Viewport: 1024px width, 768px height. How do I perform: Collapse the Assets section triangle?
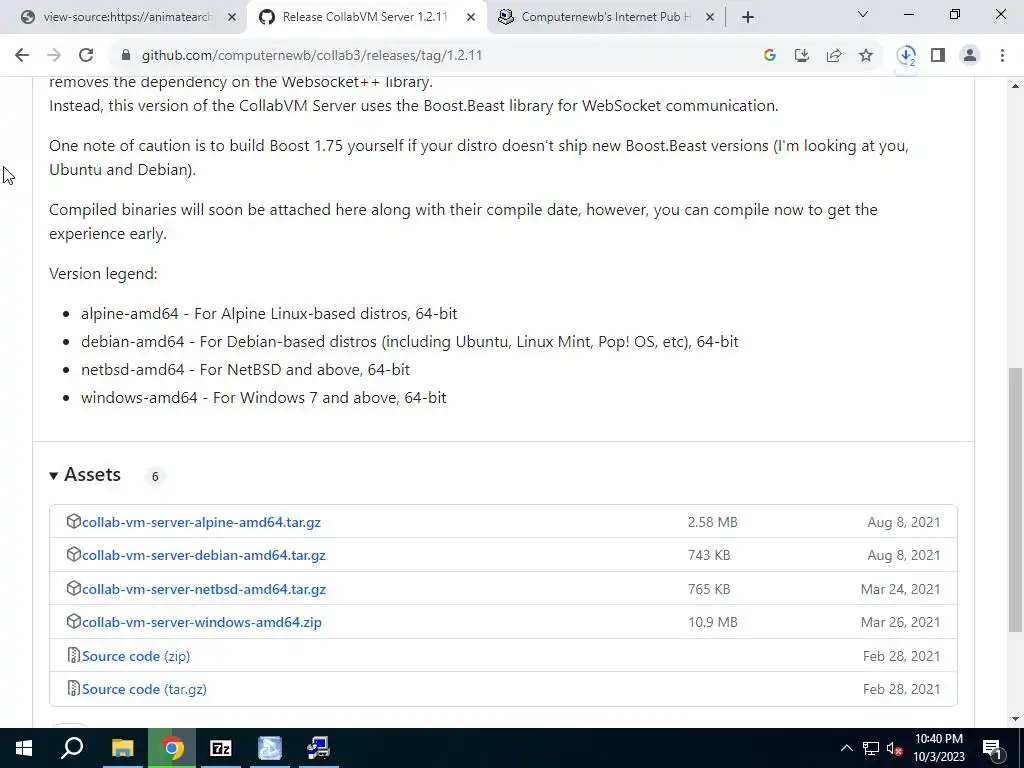(x=54, y=476)
